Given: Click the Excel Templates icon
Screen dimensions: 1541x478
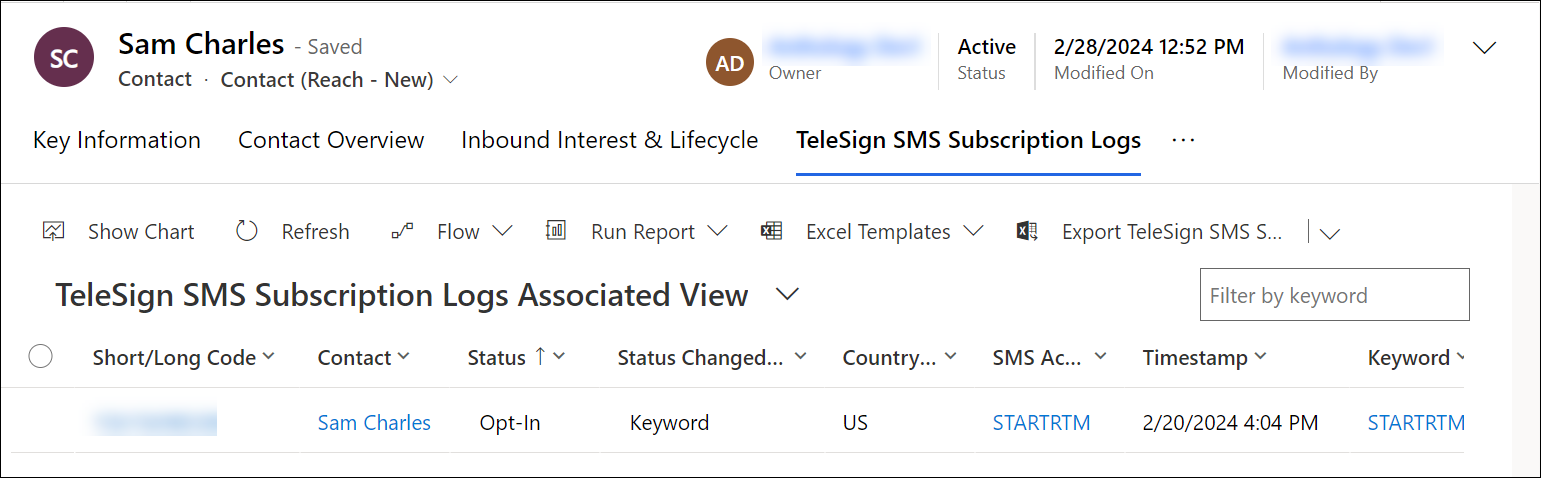Looking at the screenshot, I should coord(771,231).
